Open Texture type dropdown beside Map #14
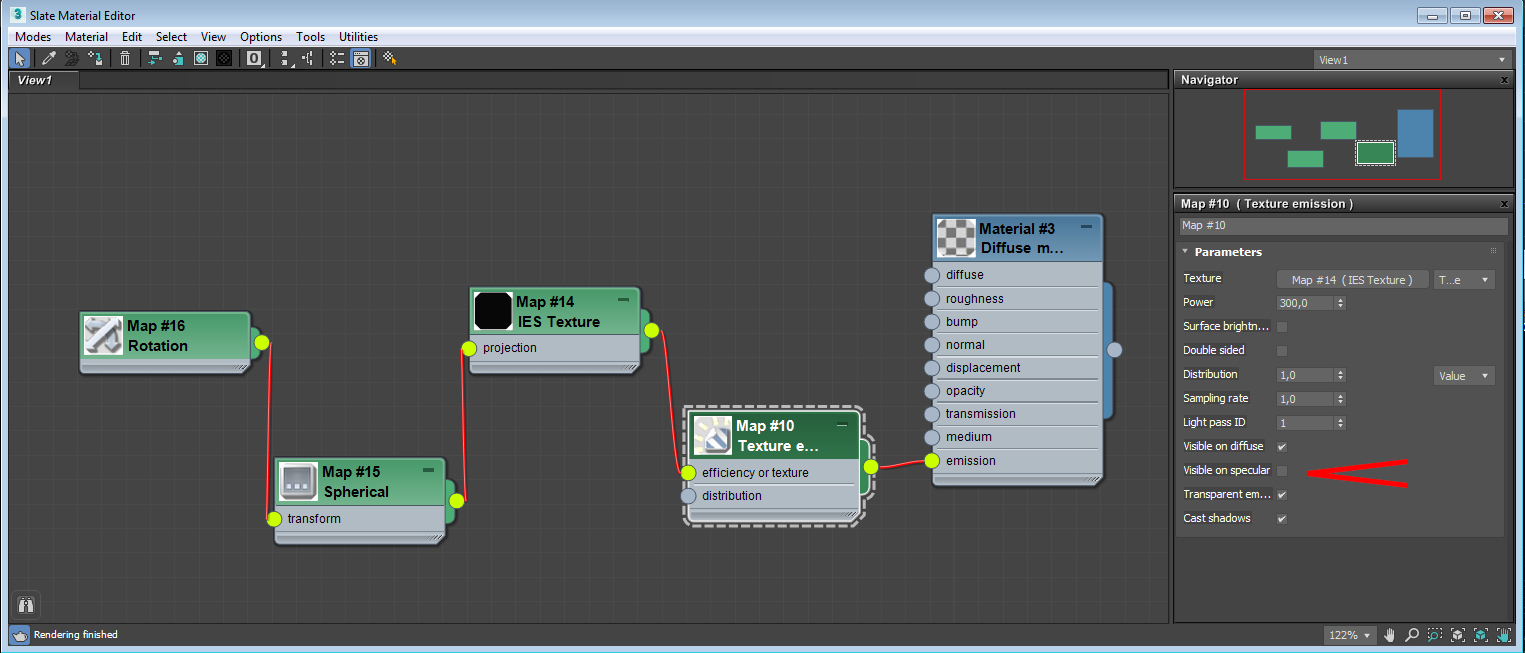 point(1464,280)
